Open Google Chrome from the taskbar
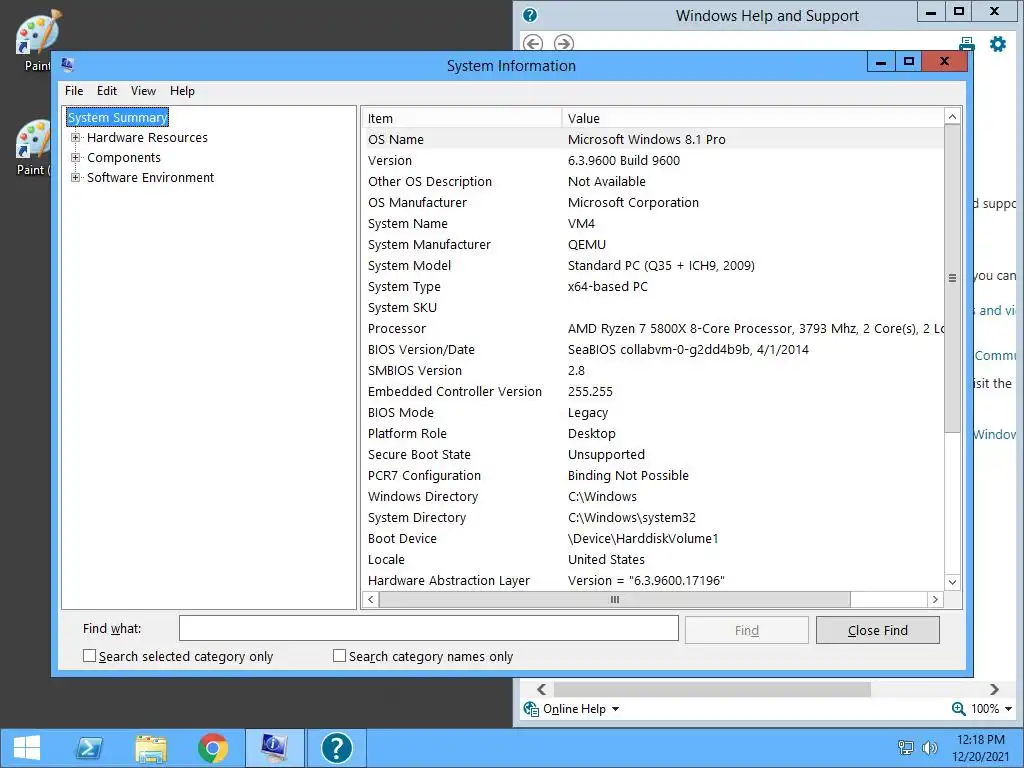The height and width of the screenshot is (768, 1024). [213, 748]
